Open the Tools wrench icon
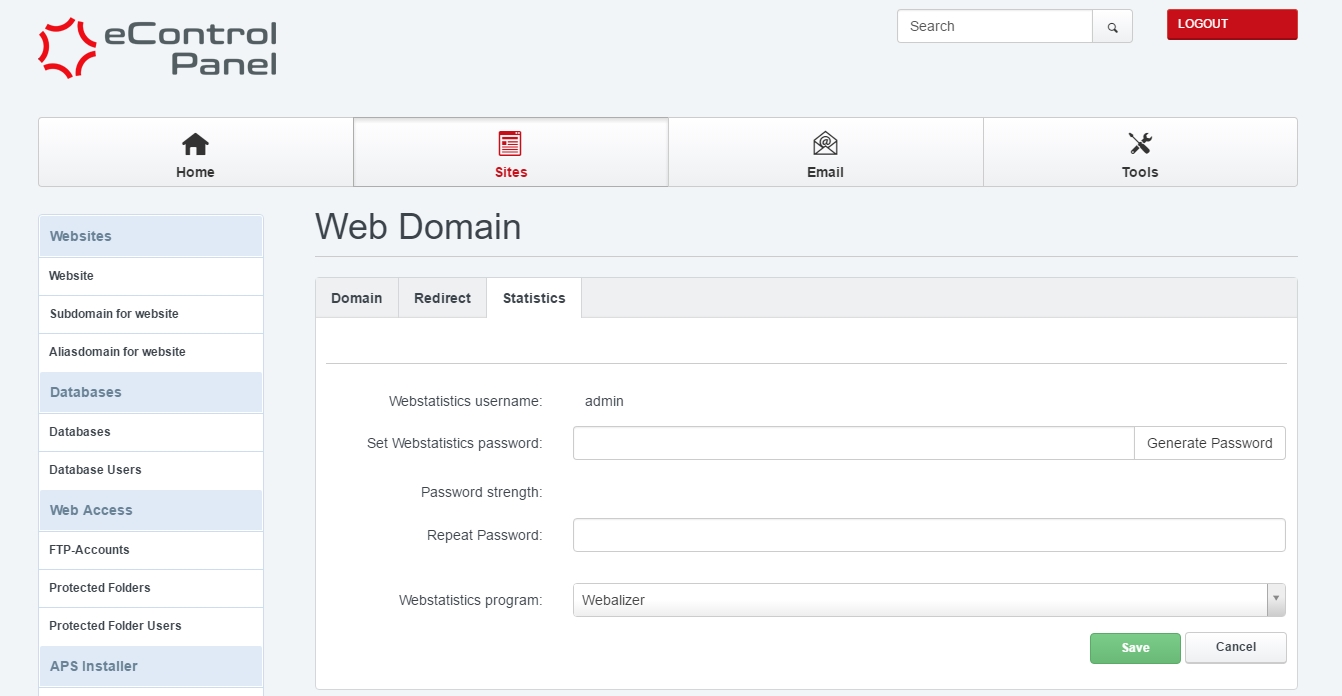The image size is (1342, 696). pyautogui.click(x=1140, y=144)
